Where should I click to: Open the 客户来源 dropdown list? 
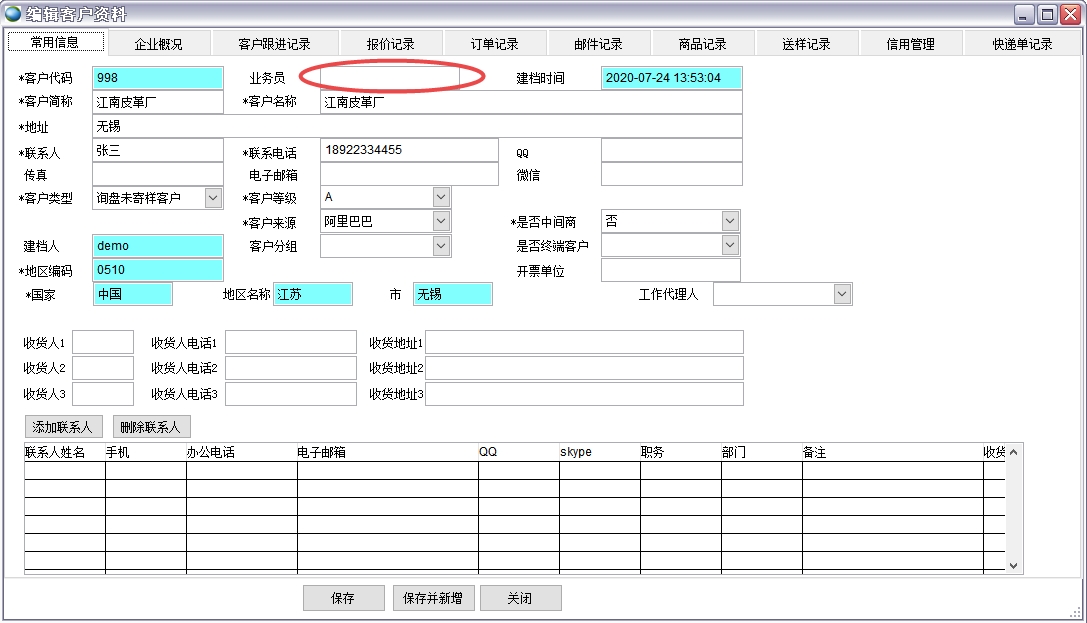441,222
